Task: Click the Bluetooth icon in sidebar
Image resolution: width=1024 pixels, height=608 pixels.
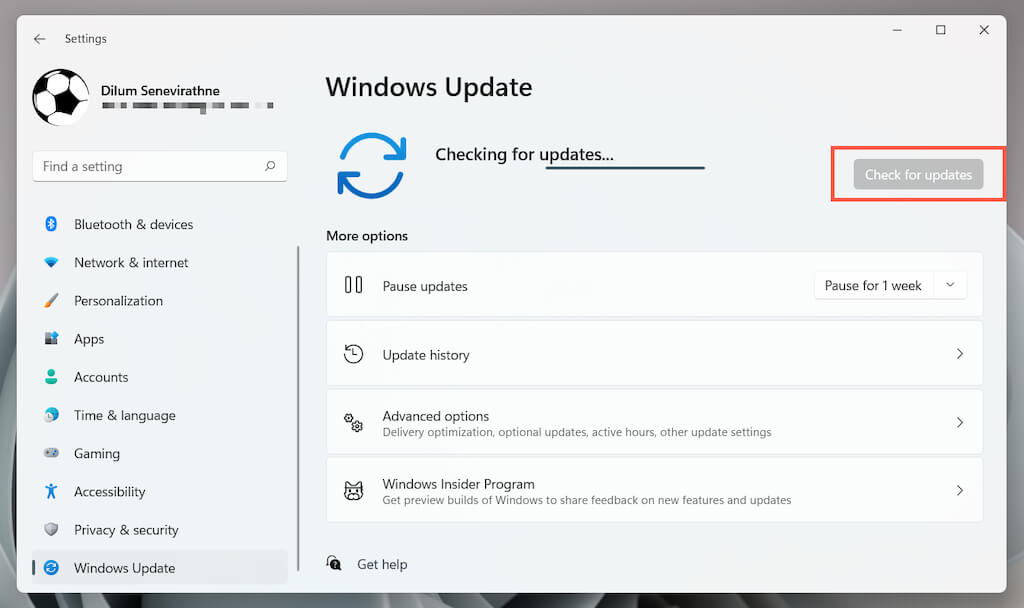Action: coord(51,224)
